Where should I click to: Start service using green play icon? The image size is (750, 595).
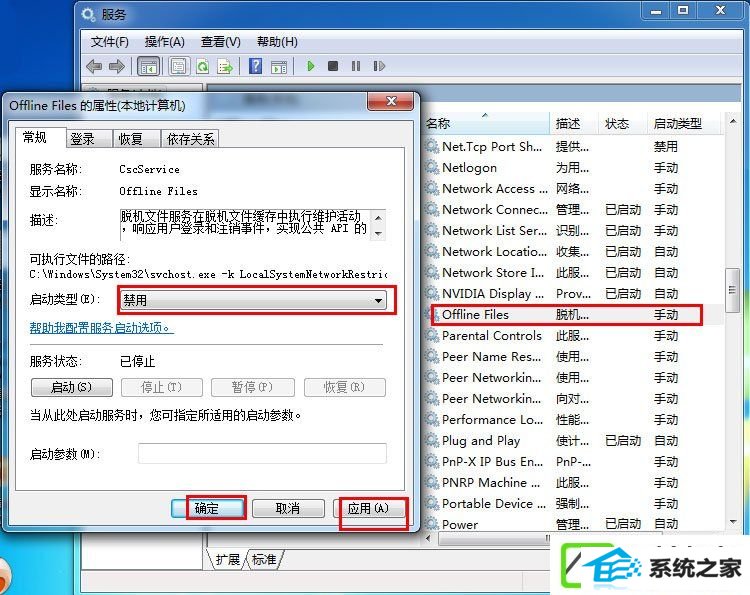coord(310,66)
